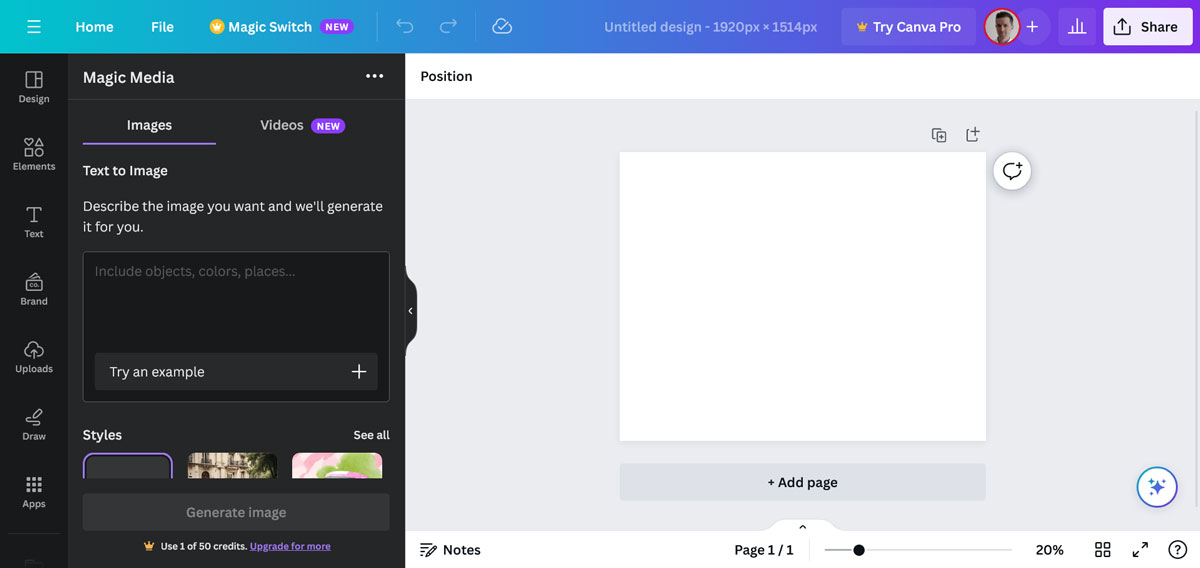The image size is (1200, 568).
Task: Enter fullscreen present mode
Action: [x=1140, y=550]
